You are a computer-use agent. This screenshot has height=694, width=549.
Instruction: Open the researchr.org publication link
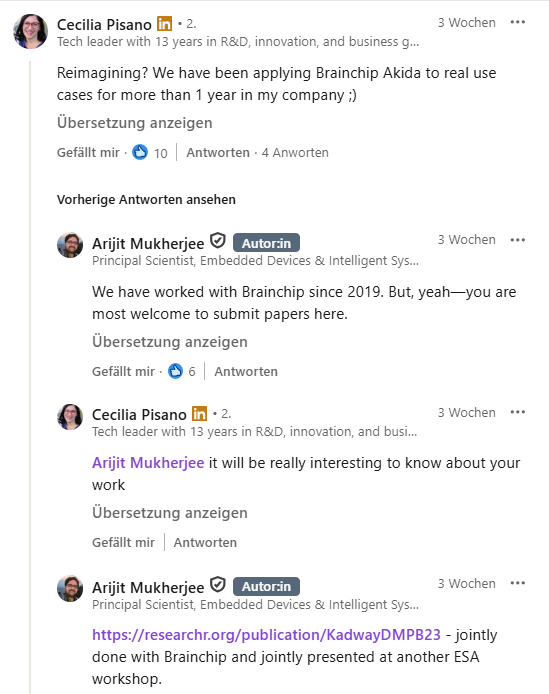267,635
